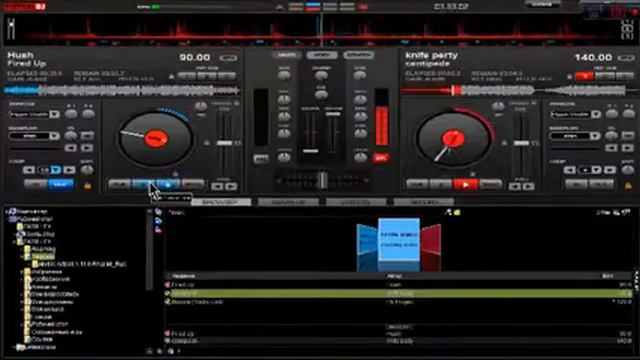Disable the red PFL button on right channel

381,158
